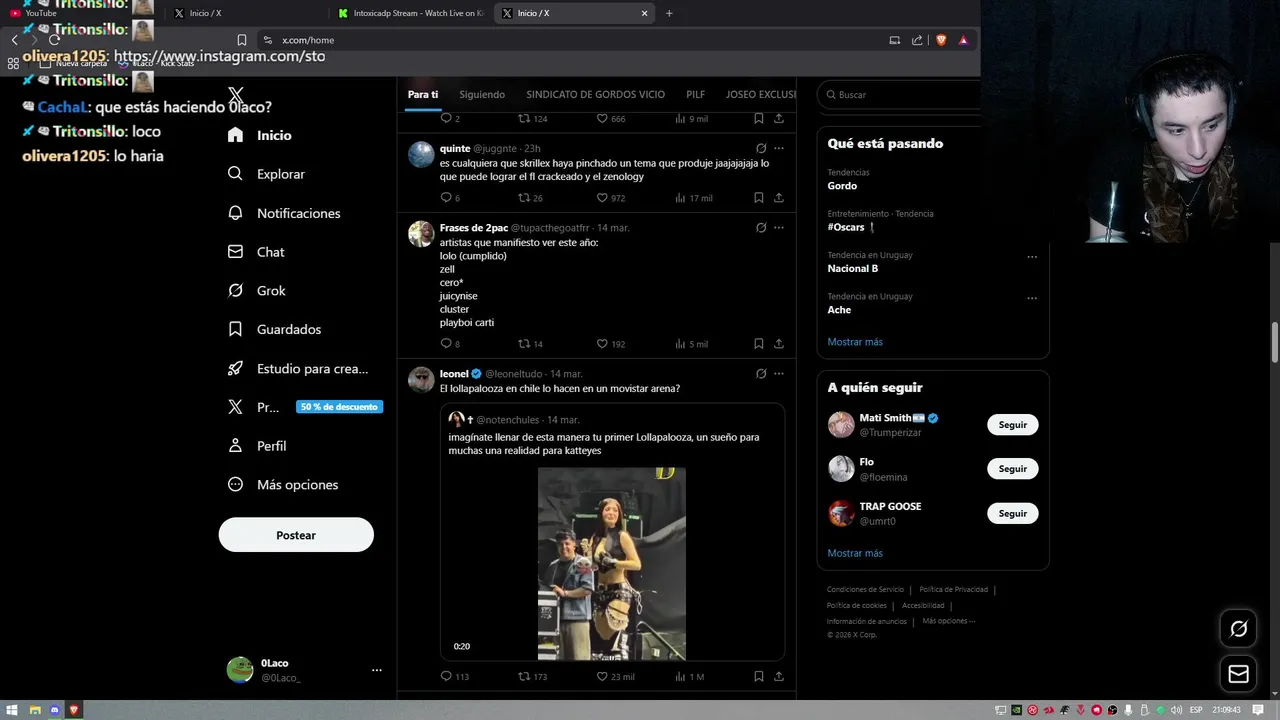Open more options on leonel's tweet
This screenshot has width=1280, height=720.
779,374
